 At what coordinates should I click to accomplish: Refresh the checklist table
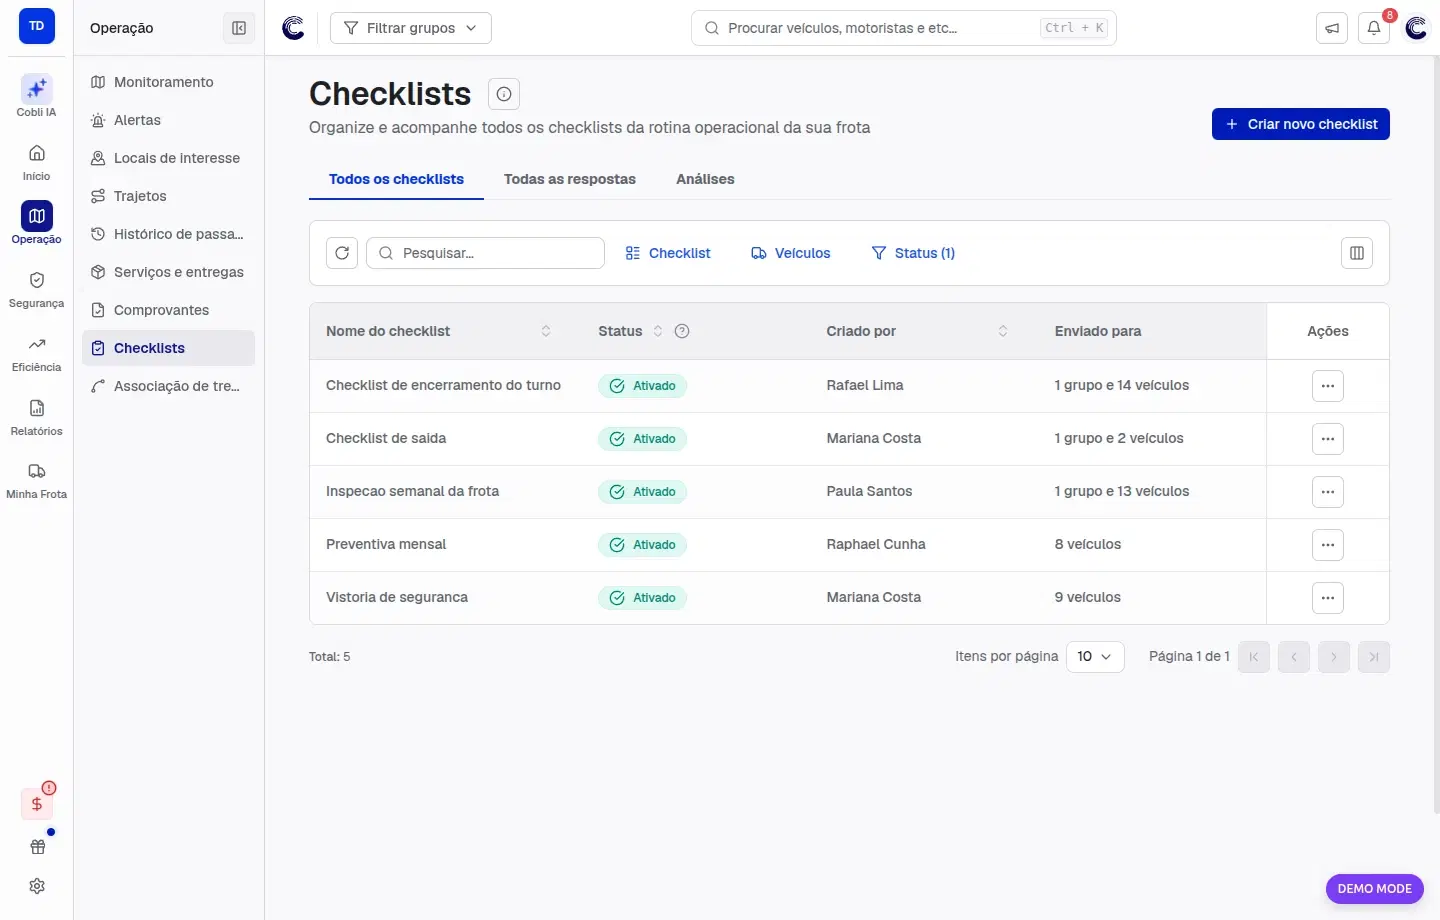(x=342, y=253)
